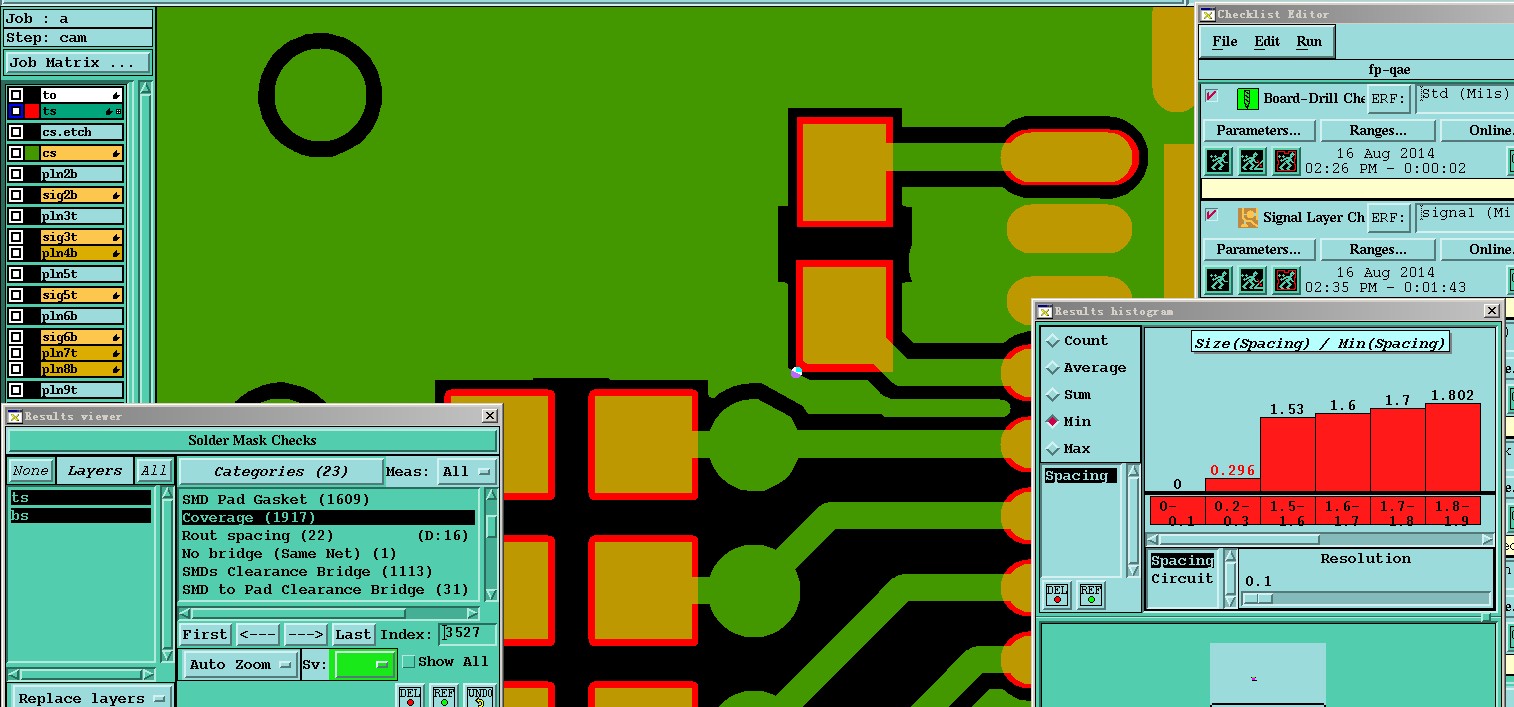Toggle Signal Layer Checks checkmark box

click(1212, 215)
